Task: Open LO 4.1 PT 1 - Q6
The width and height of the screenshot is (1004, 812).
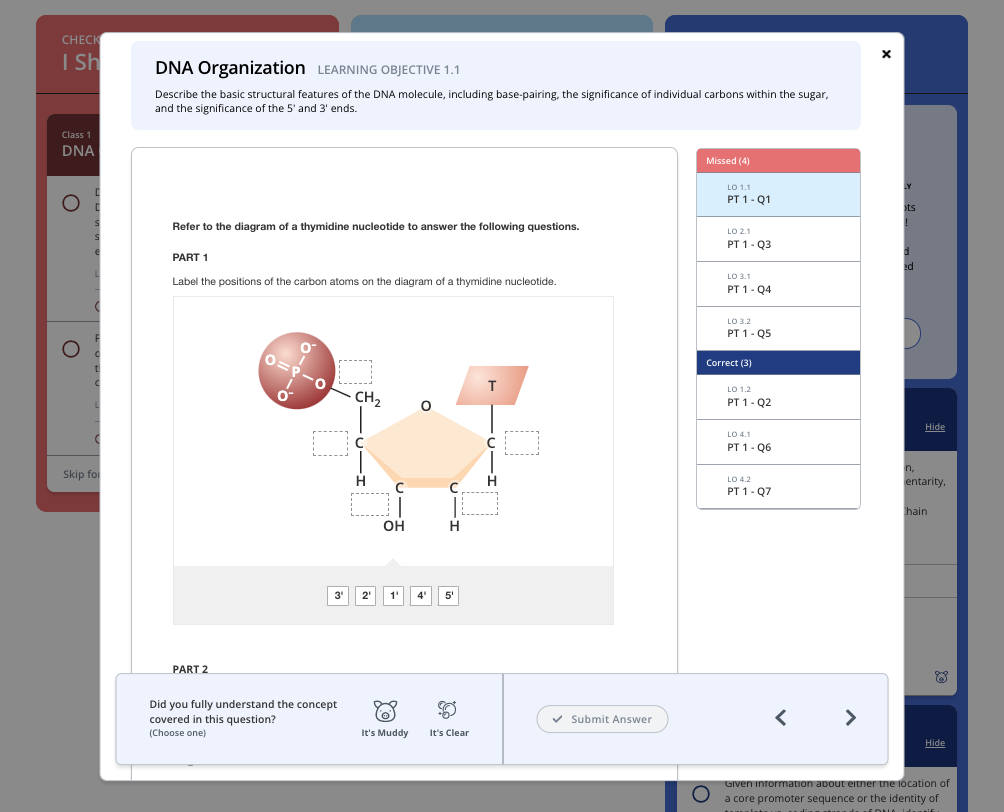Action: [x=778, y=443]
